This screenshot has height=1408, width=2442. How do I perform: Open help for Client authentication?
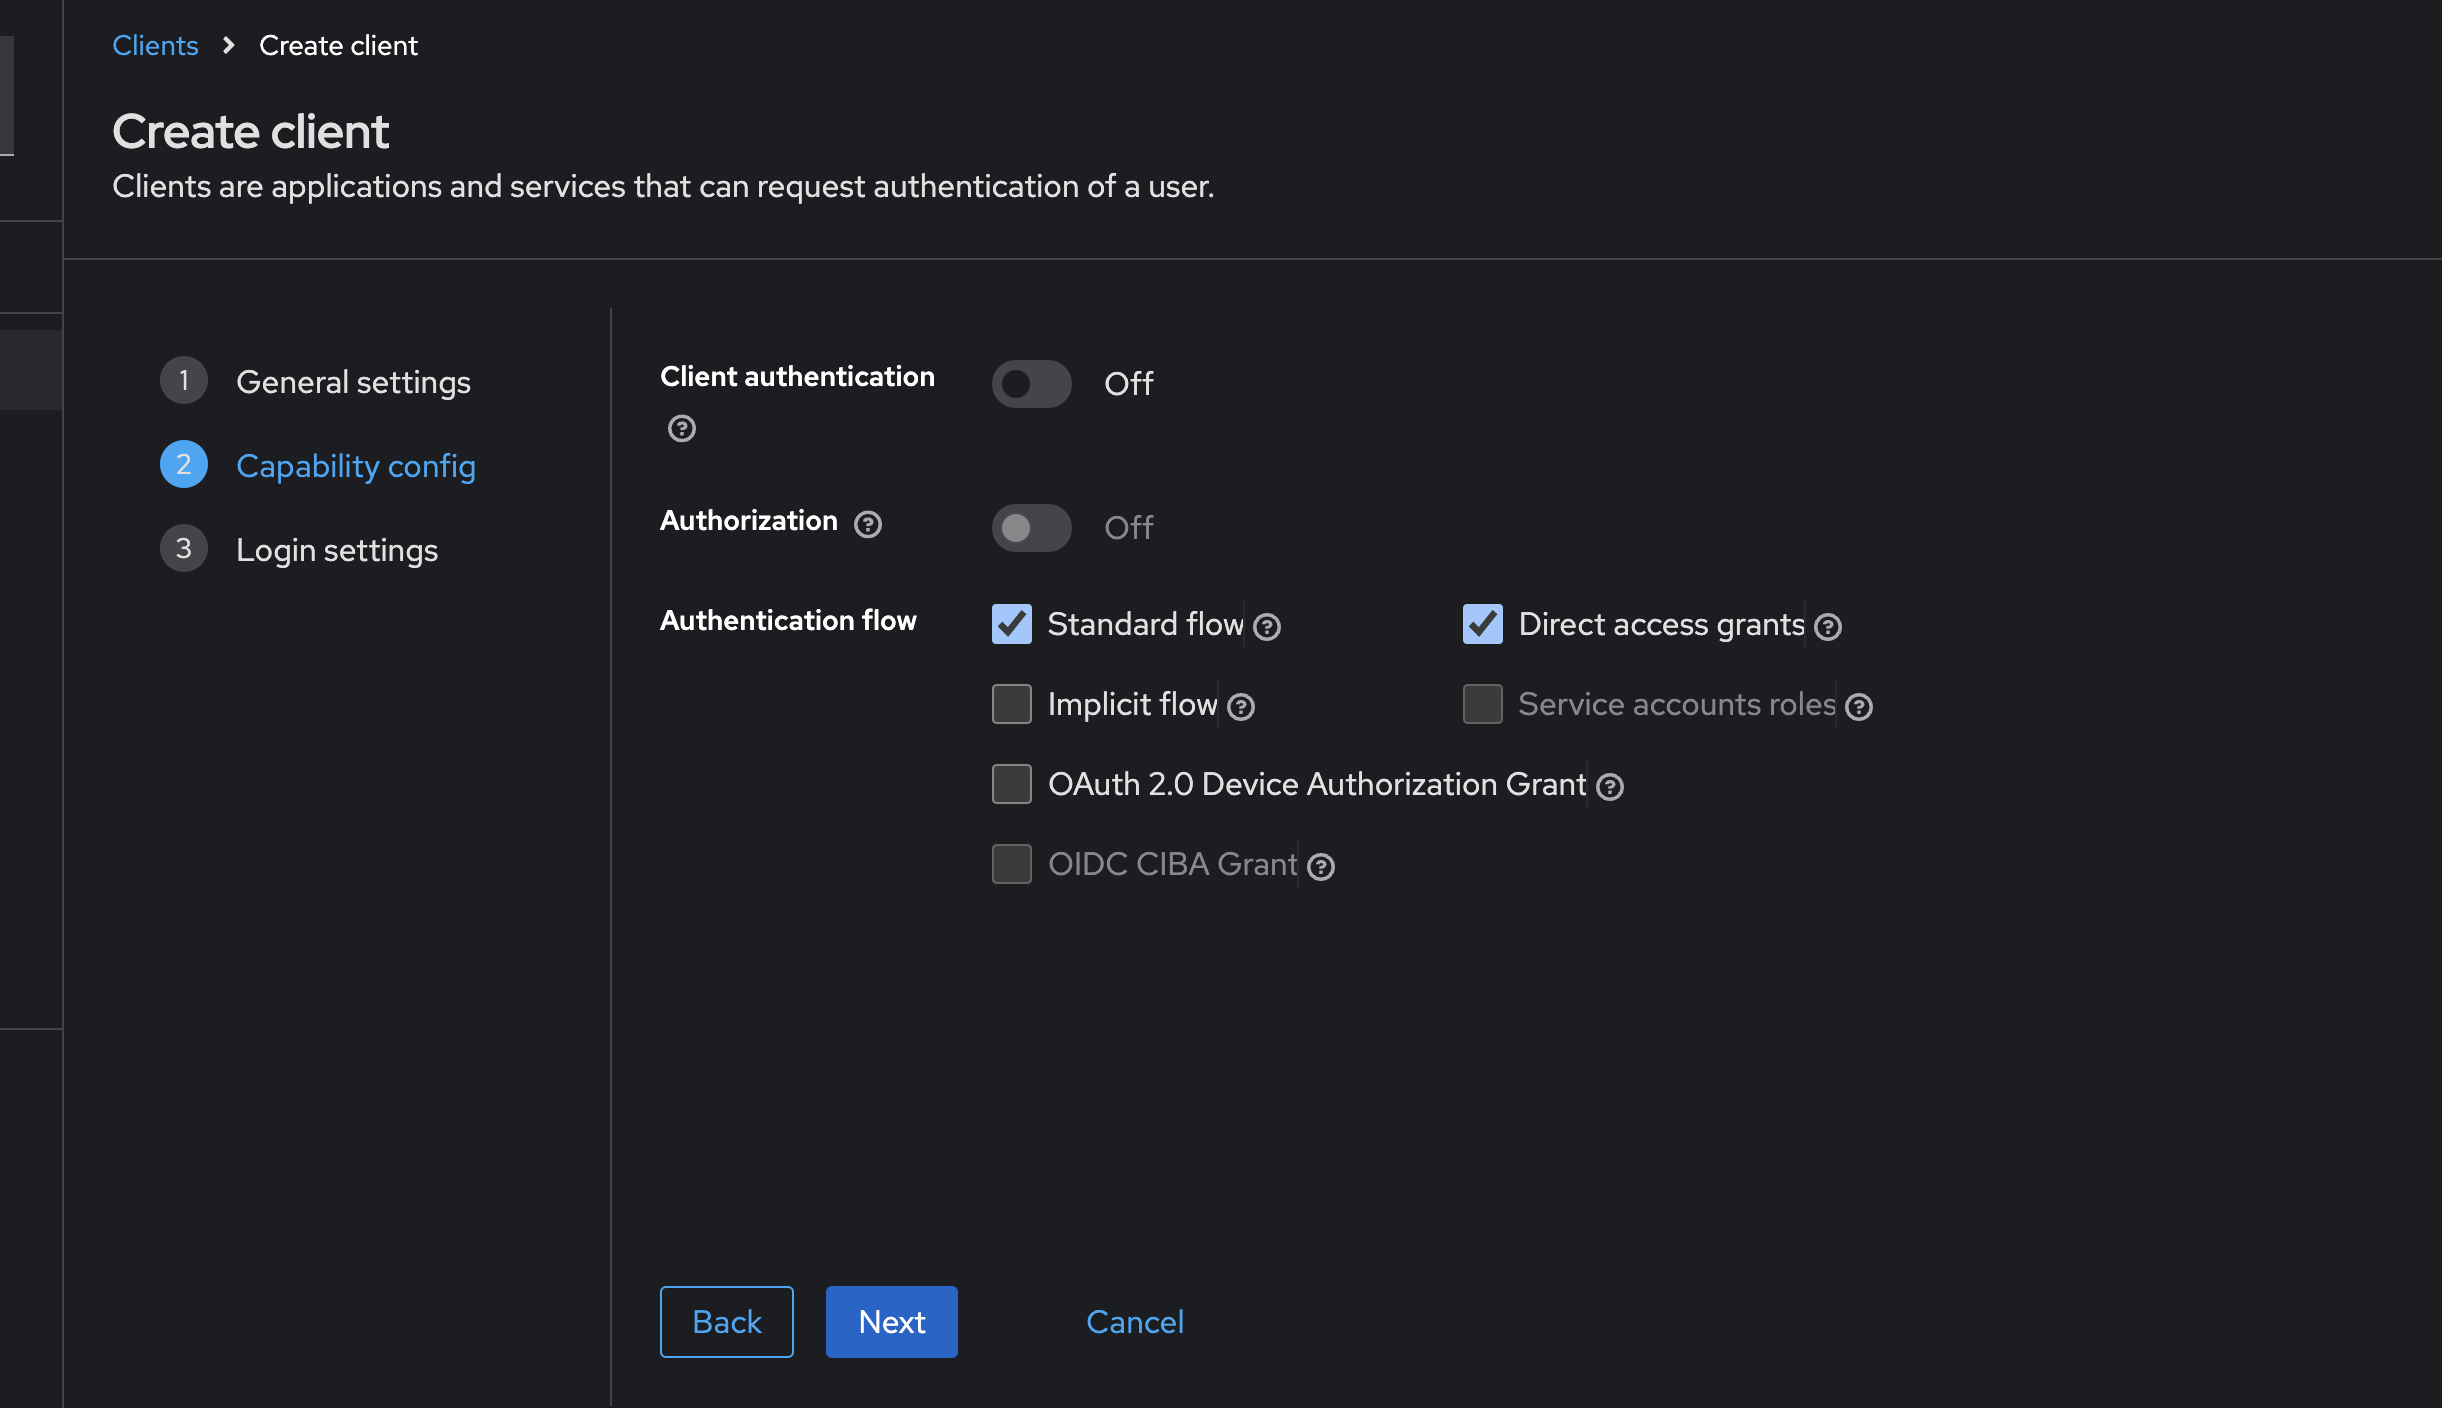tap(682, 428)
